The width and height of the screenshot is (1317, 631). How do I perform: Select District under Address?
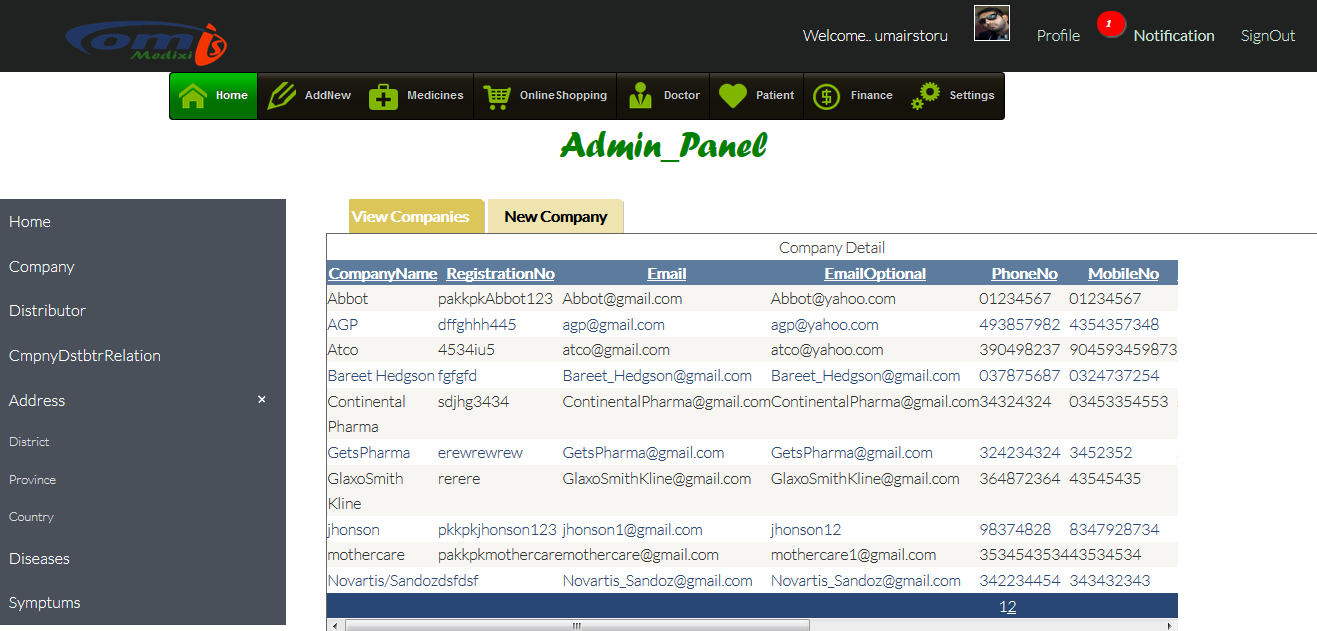29,442
